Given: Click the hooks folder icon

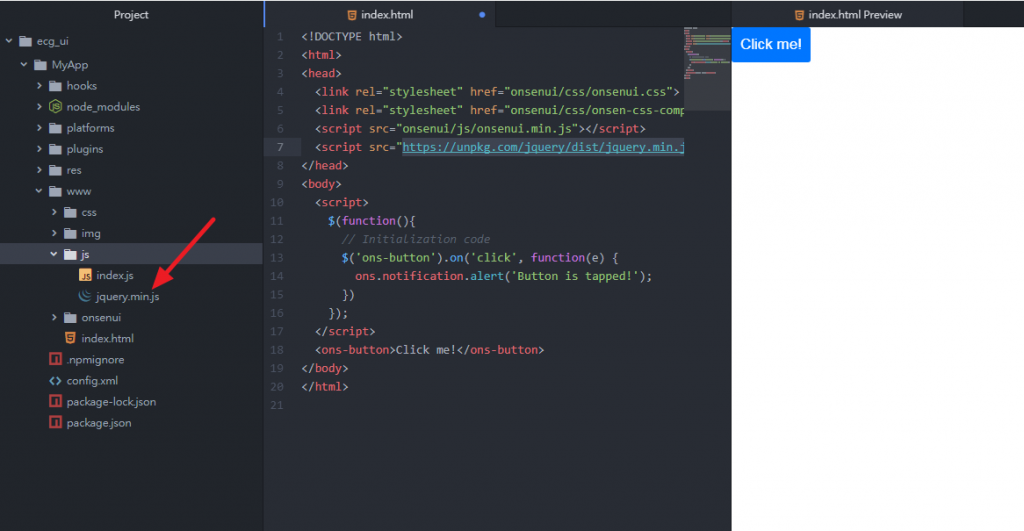Looking at the screenshot, I should tap(56, 86).
